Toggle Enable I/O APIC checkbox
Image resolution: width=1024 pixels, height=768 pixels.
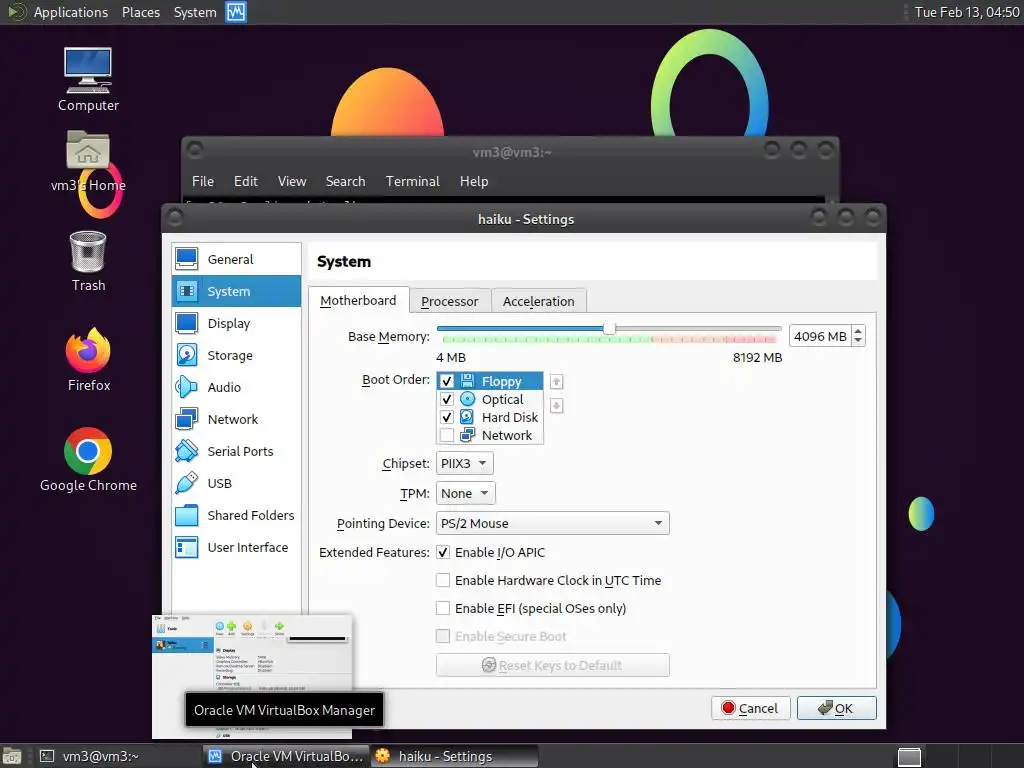point(443,552)
